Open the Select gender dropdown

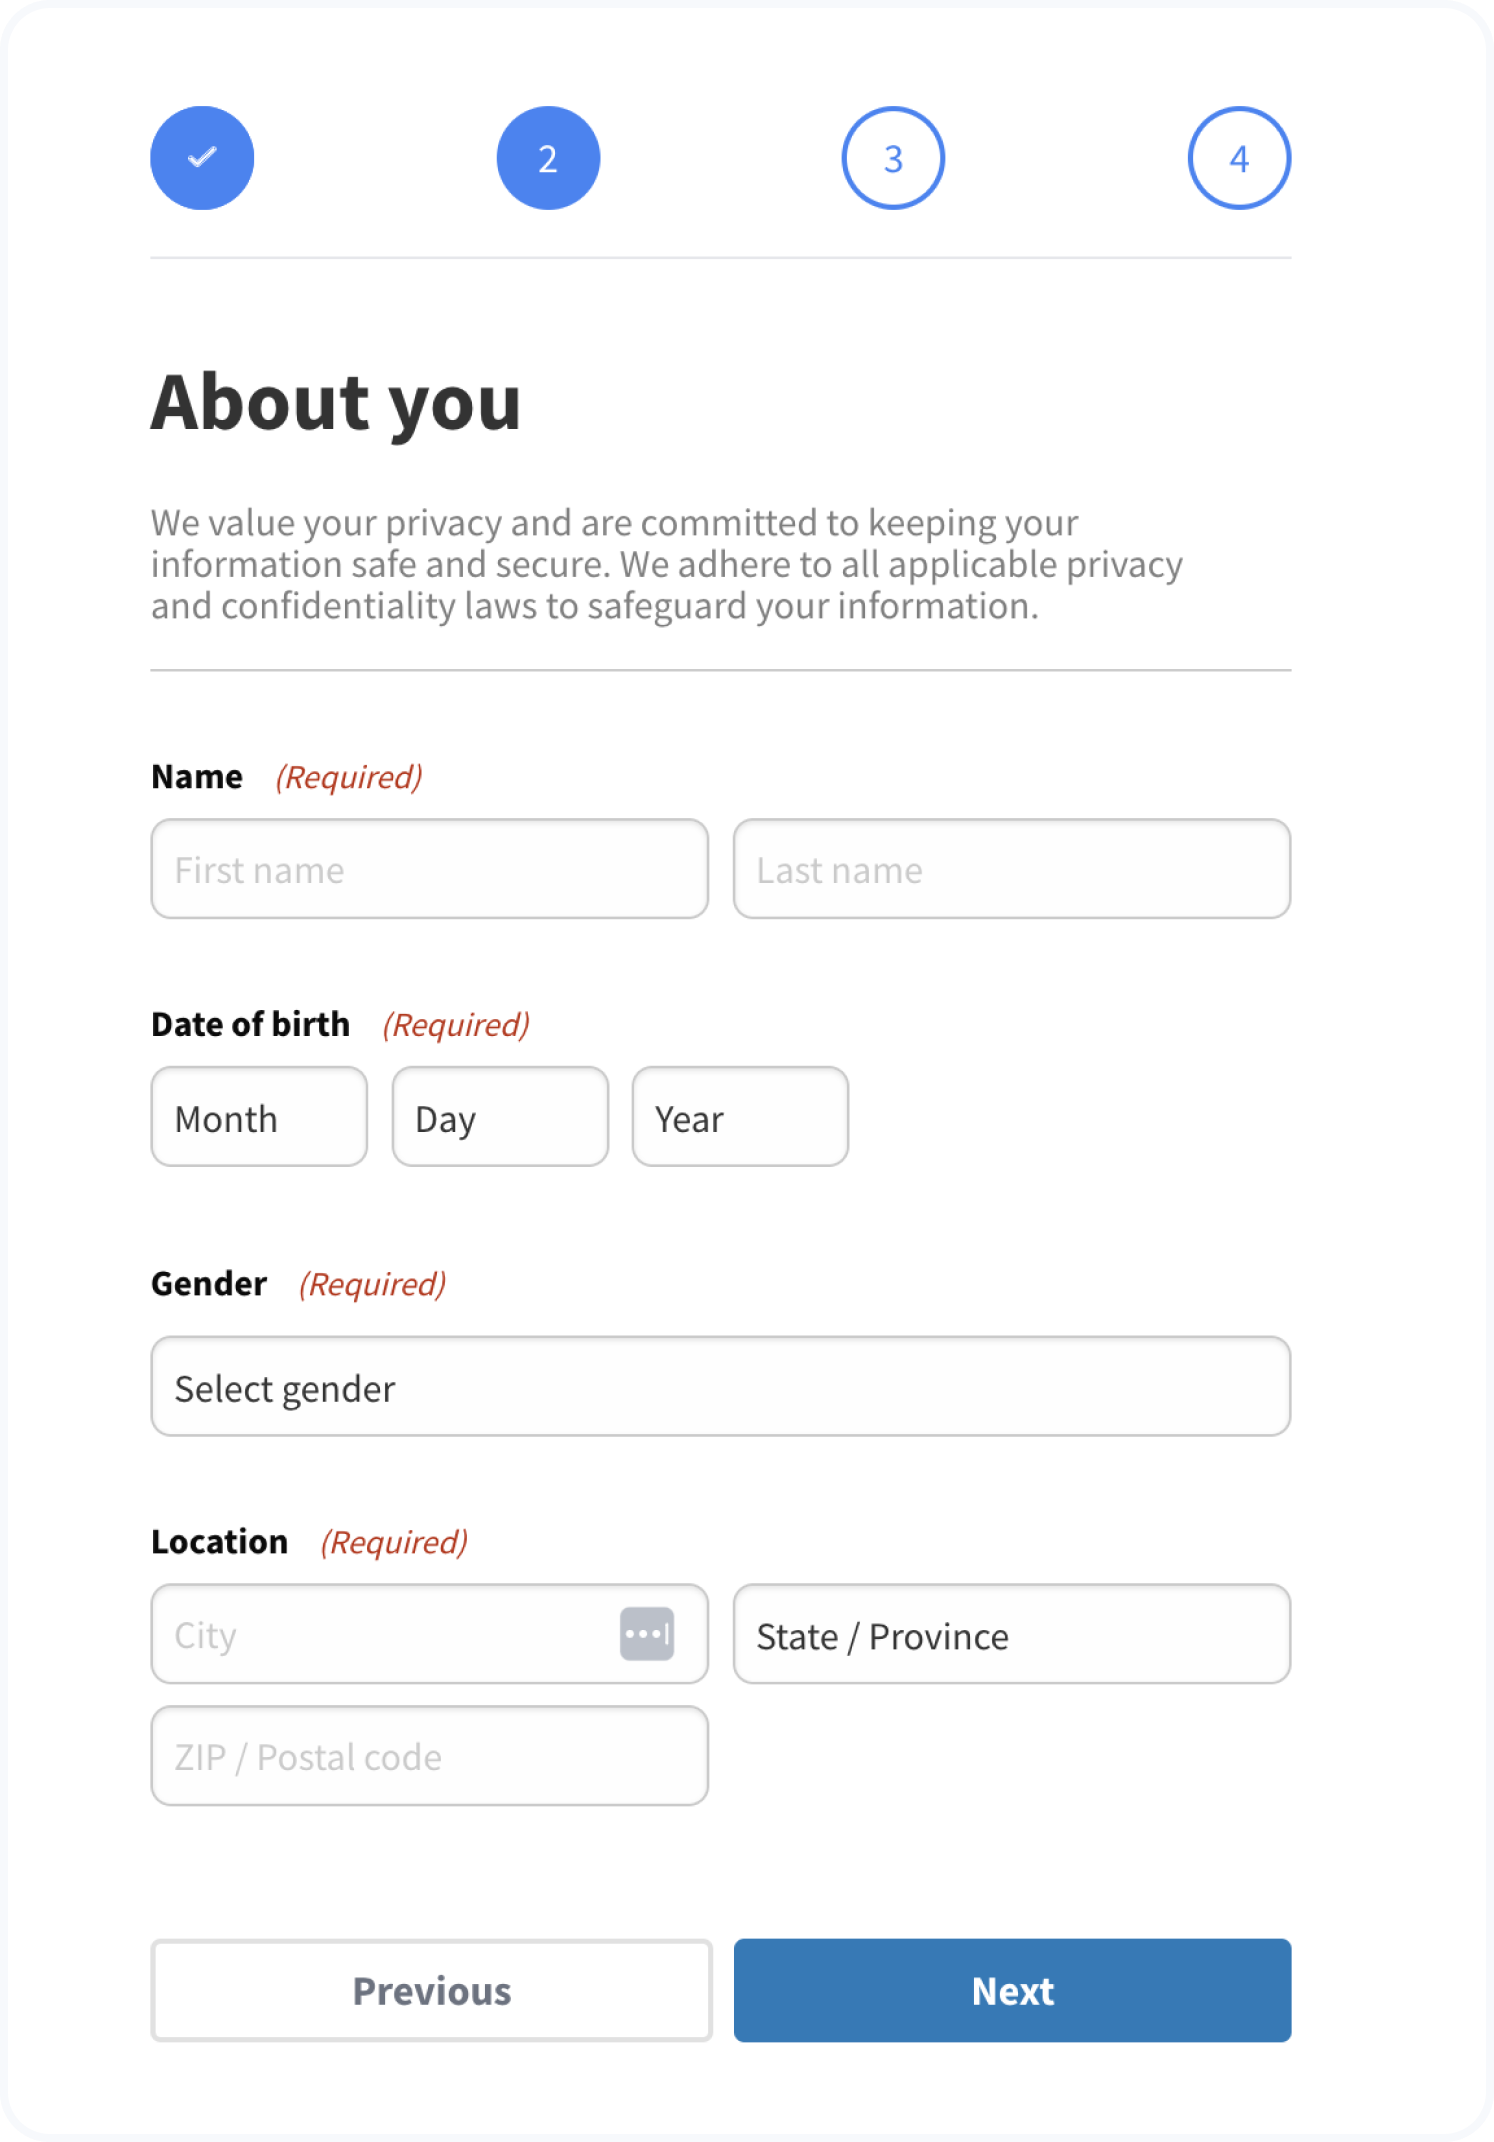click(x=720, y=1387)
